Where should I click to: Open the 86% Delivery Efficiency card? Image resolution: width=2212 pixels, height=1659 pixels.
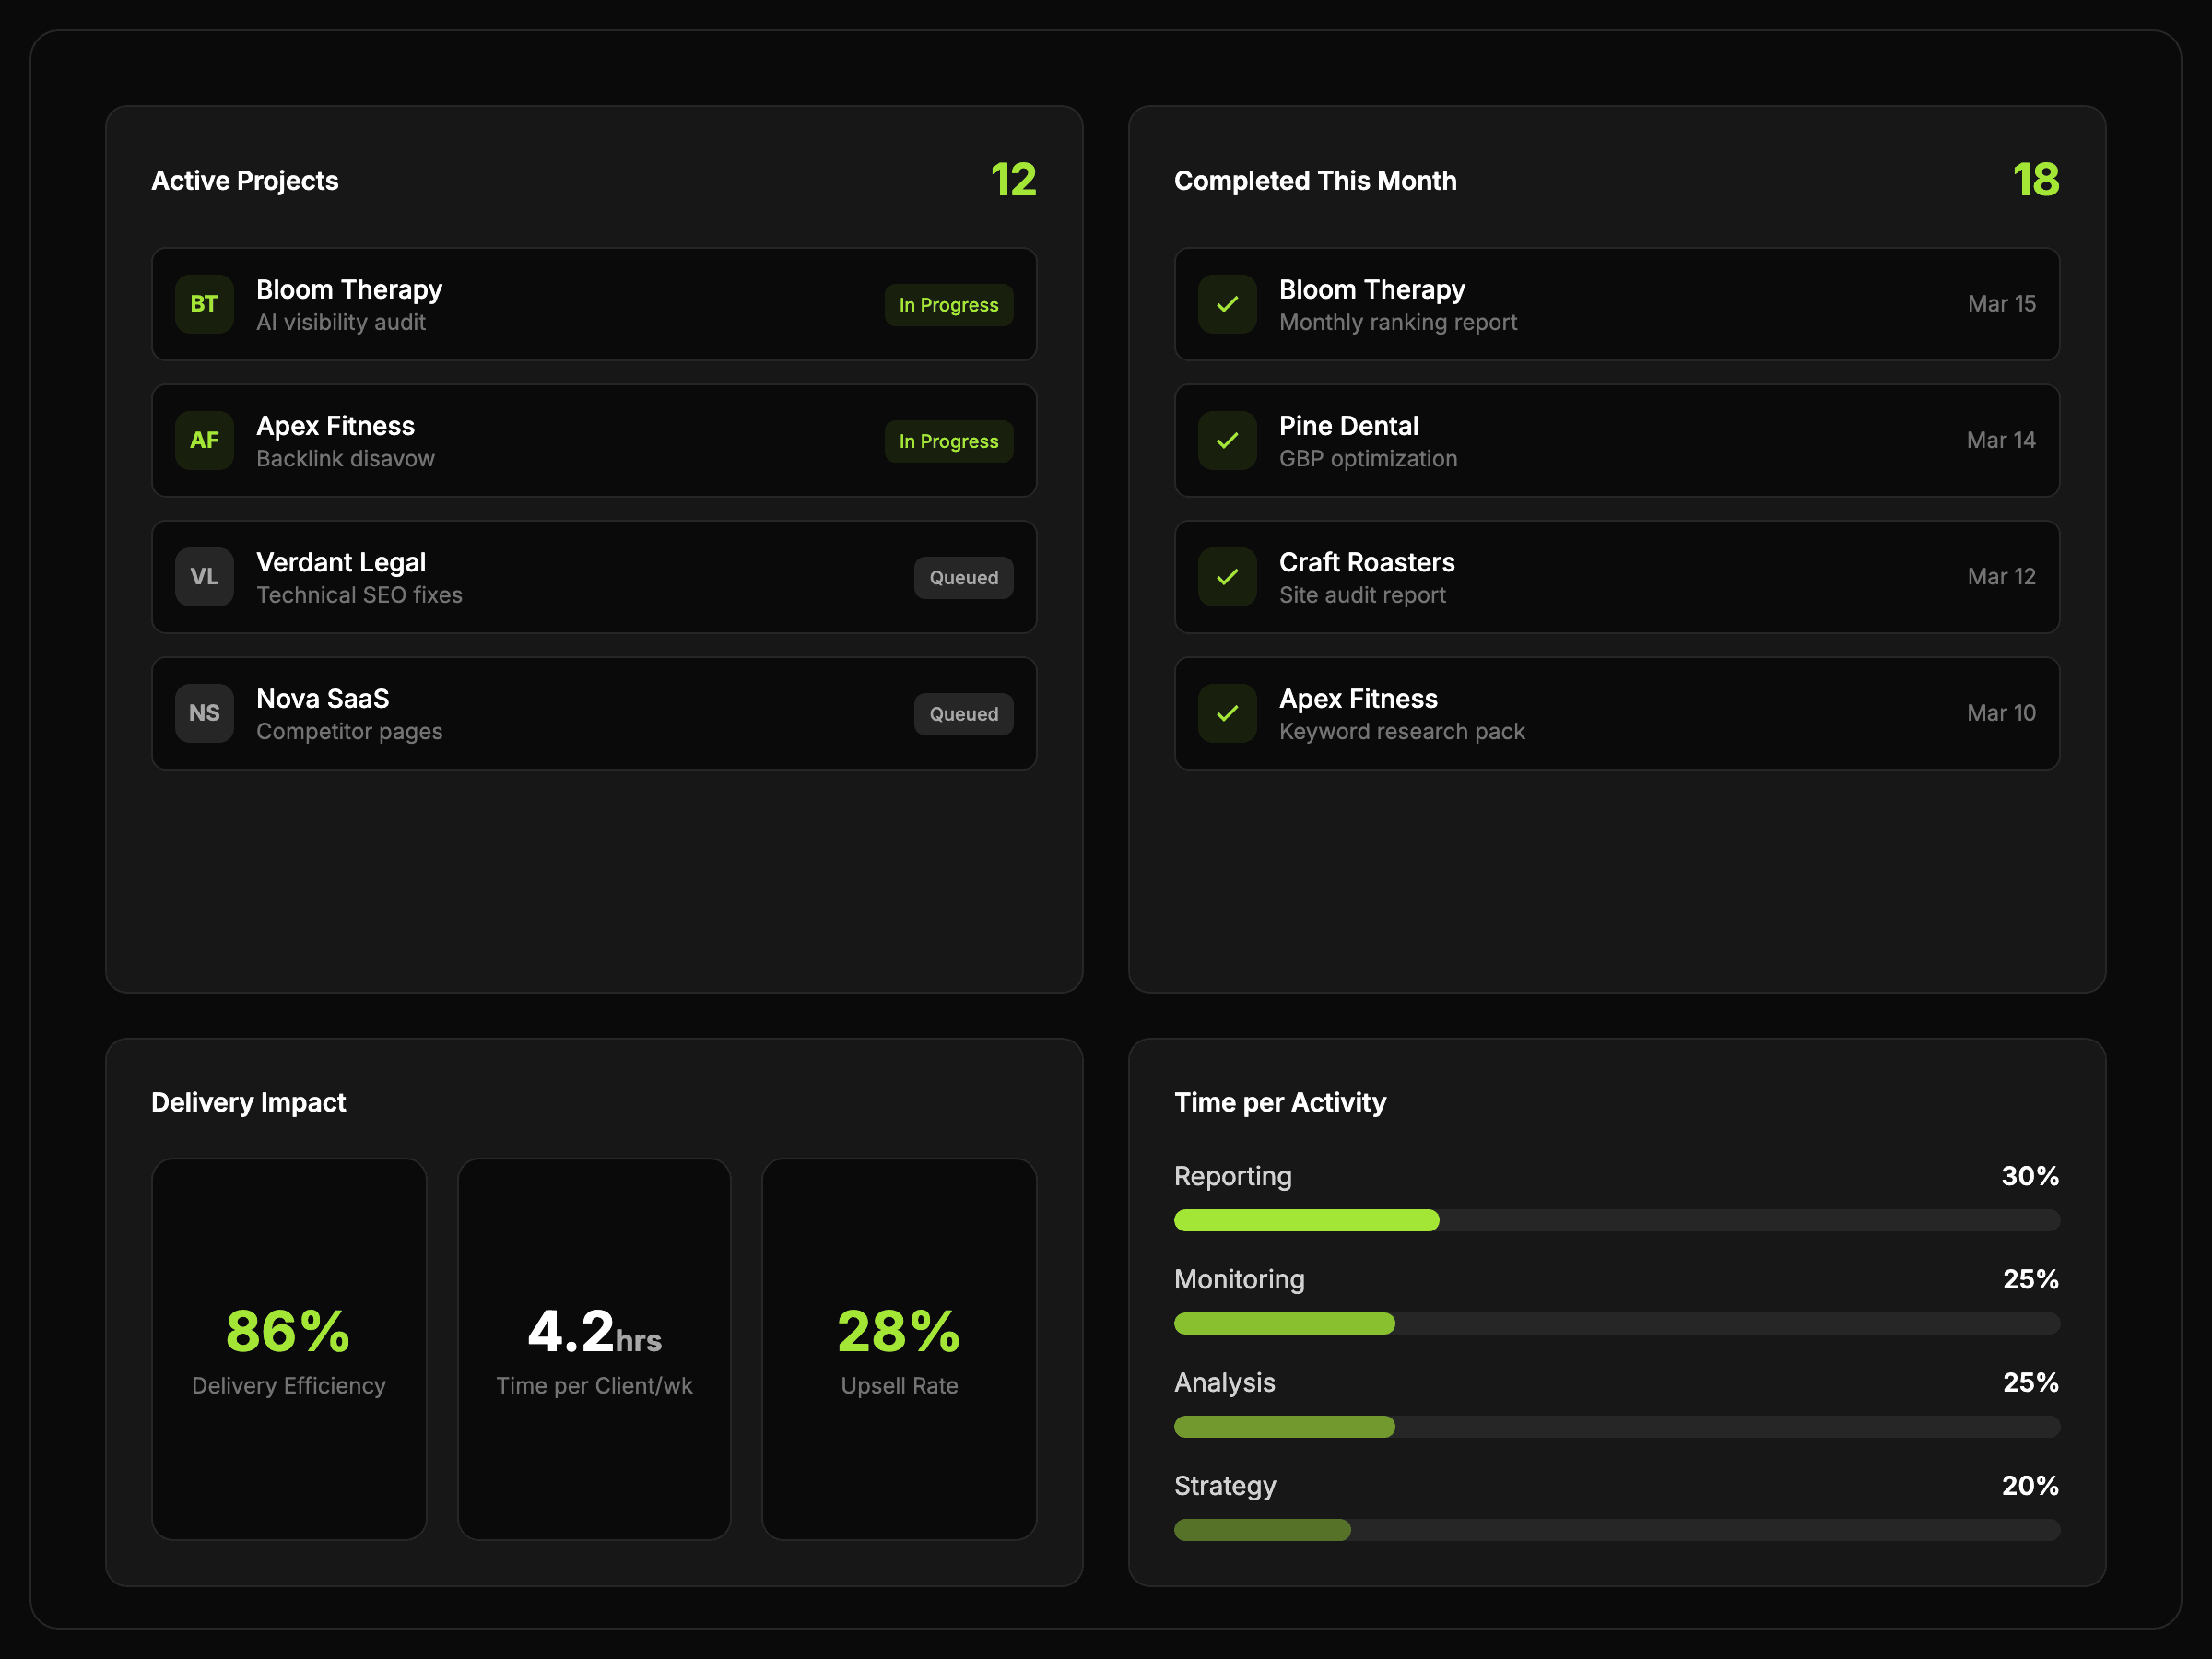pyautogui.click(x=289, y=1348)
